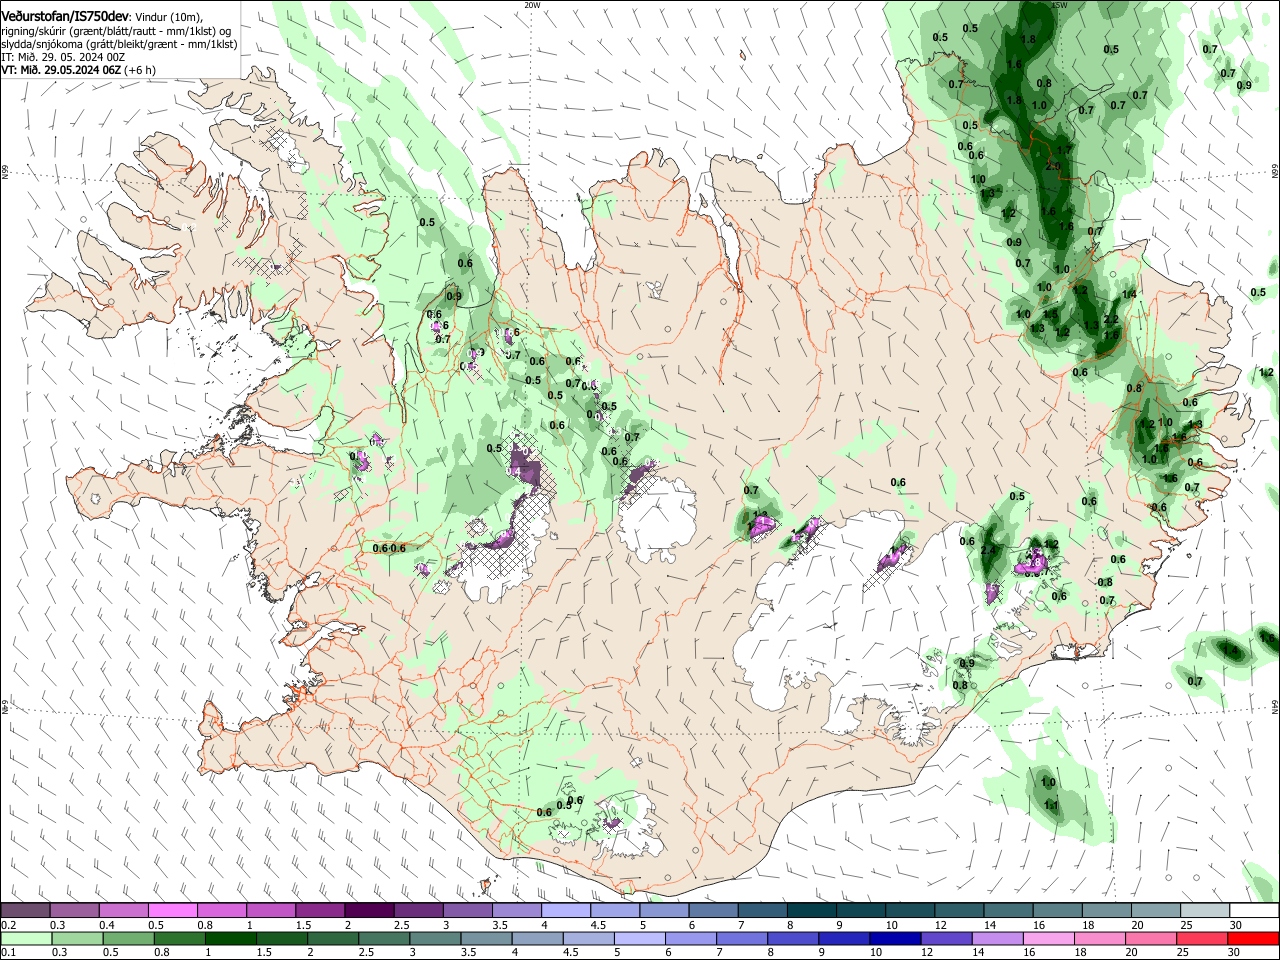Viewport: 1280px width, 960px height.
Task: Click the '15W' longitude label at the top edge
Action: point(1059,5)
